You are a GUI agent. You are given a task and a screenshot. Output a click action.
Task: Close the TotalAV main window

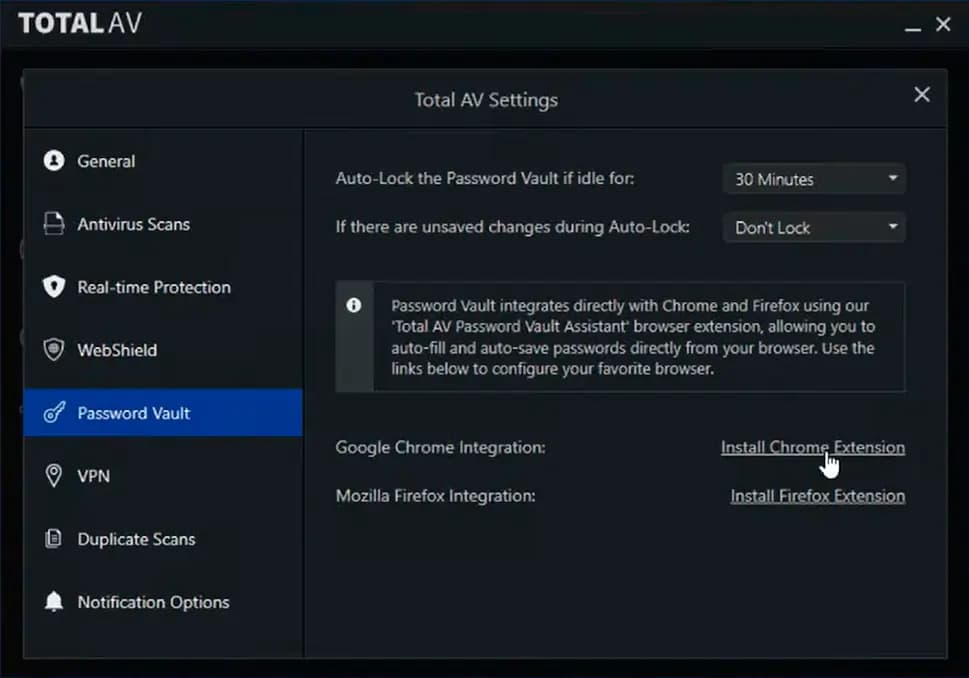coord(942,24)
